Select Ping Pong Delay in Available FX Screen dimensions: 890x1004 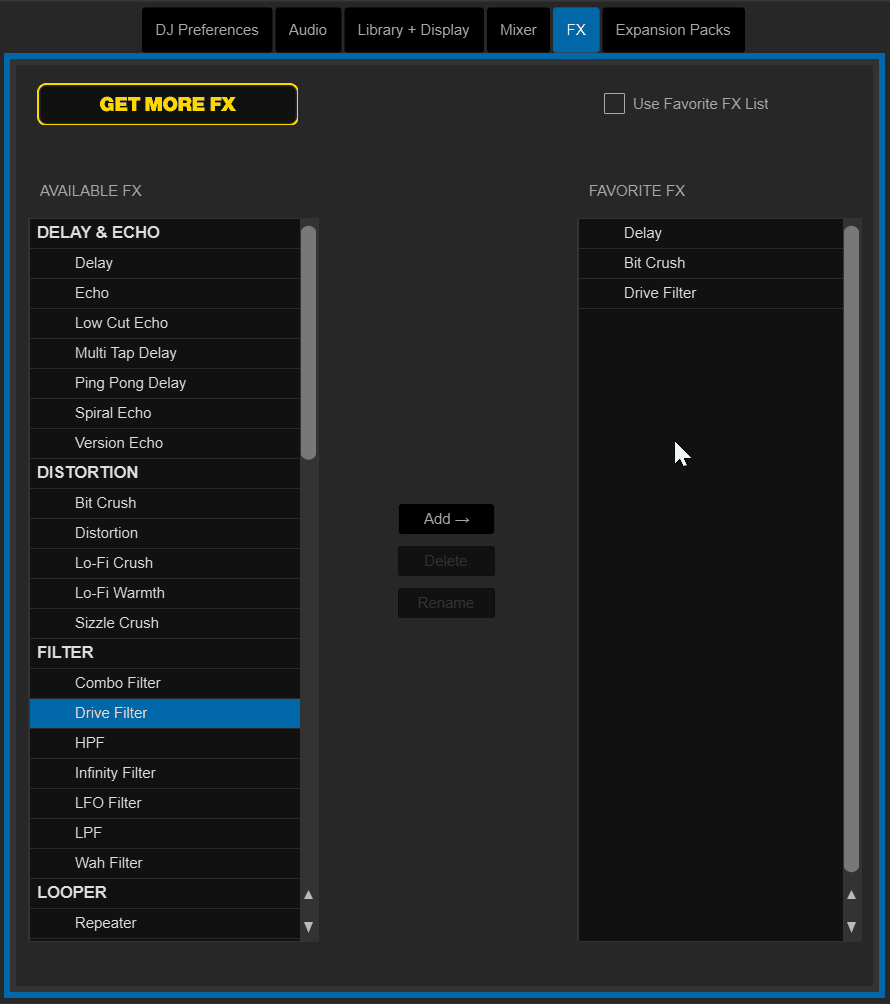[x=130, y=383]
